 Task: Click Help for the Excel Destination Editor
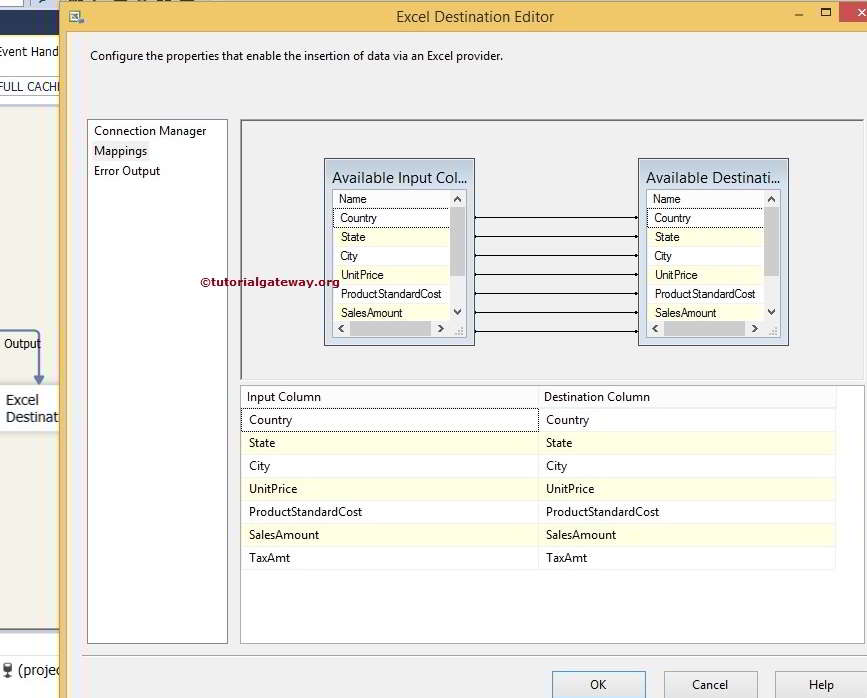tap(821, 685)
